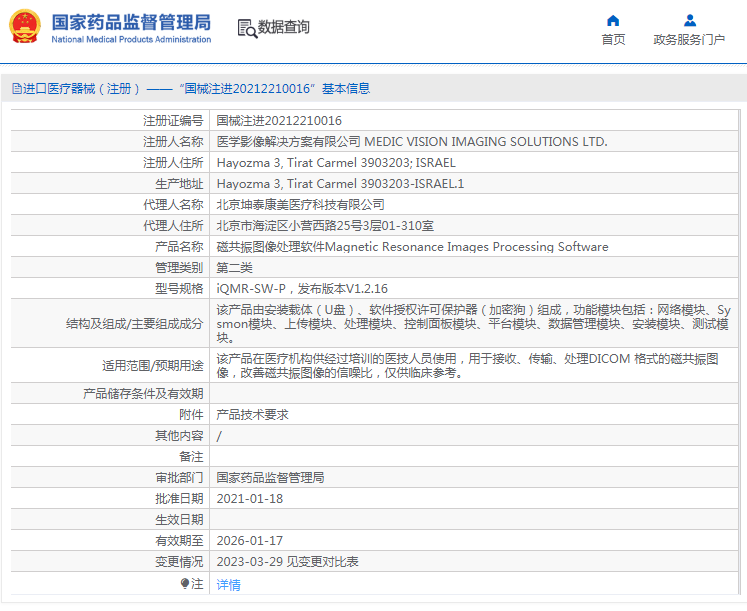Open the 数据查询 search icon
Screen dimensions: 747x611
(247, 29)
